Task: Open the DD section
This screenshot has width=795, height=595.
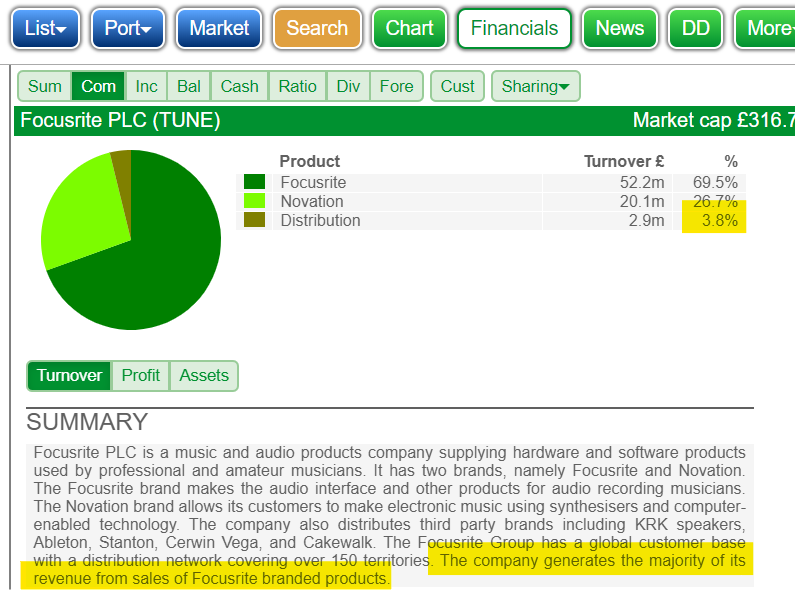Action: 695,28
